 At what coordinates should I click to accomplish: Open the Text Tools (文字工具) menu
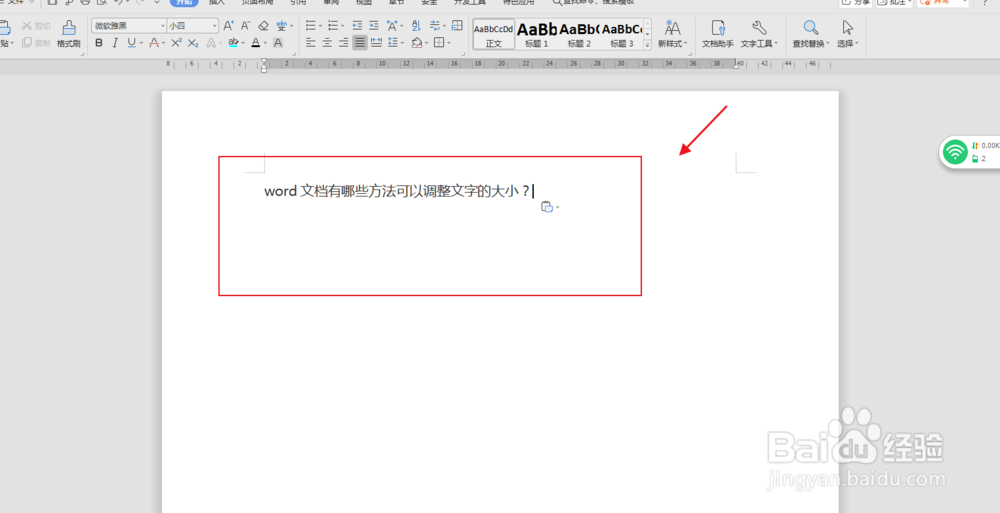[759, 33]
